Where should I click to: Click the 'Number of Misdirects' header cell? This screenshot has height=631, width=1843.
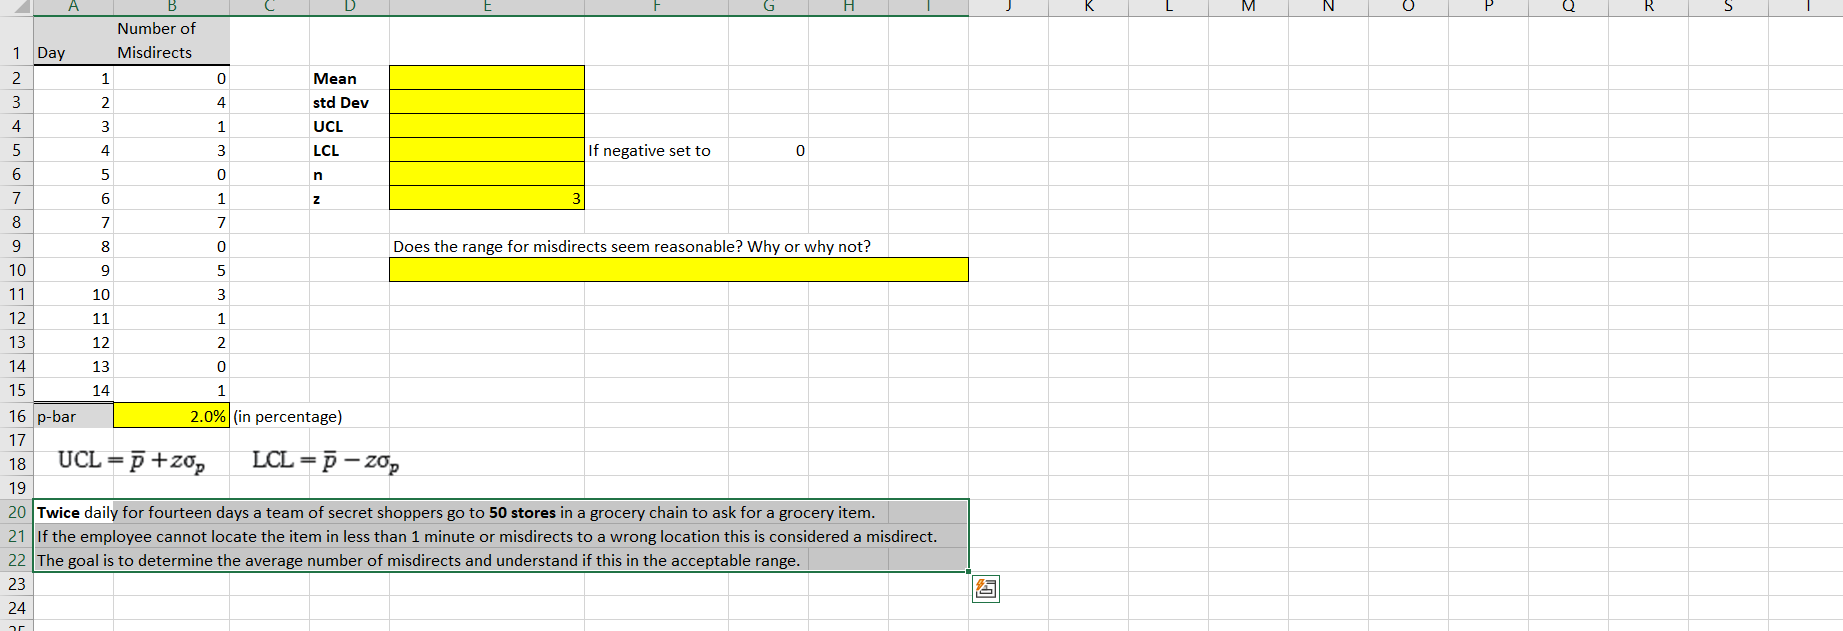point(171,40)
